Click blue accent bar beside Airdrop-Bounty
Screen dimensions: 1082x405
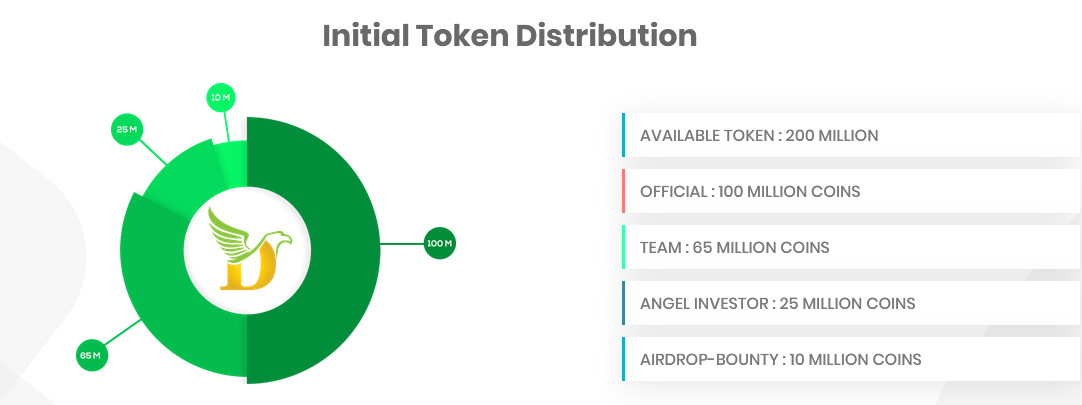(623, 359)
